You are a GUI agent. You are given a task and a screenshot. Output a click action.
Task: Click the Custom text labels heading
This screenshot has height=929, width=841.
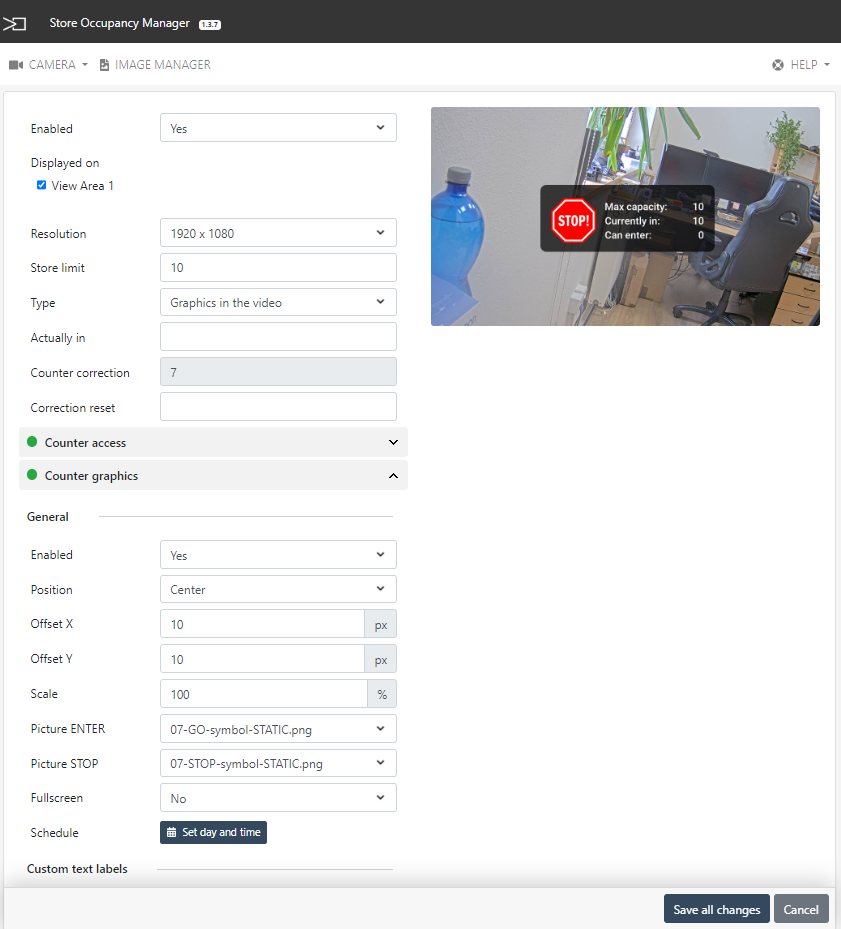point(77,869)
